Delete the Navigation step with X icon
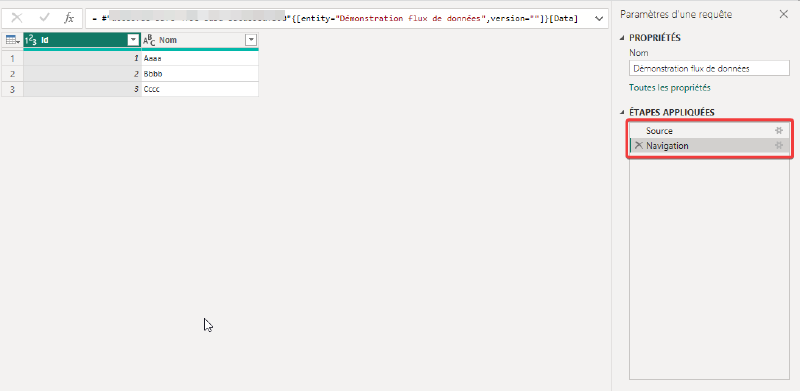This screenshot has width=800, height=391. click(x=638, y=145)
